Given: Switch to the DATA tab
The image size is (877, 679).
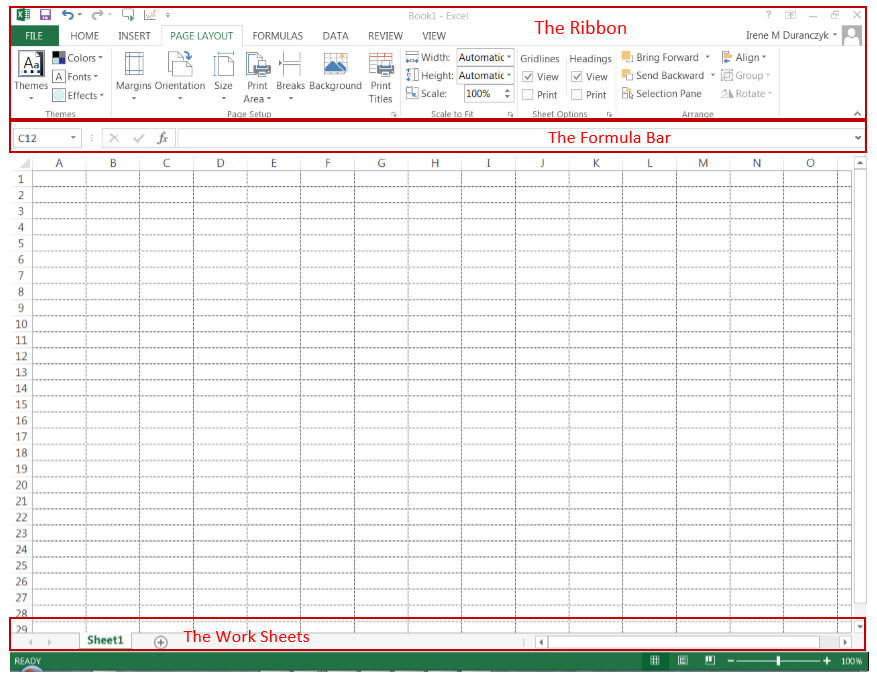Looking at the screenshot, I should tap(336, 36).
